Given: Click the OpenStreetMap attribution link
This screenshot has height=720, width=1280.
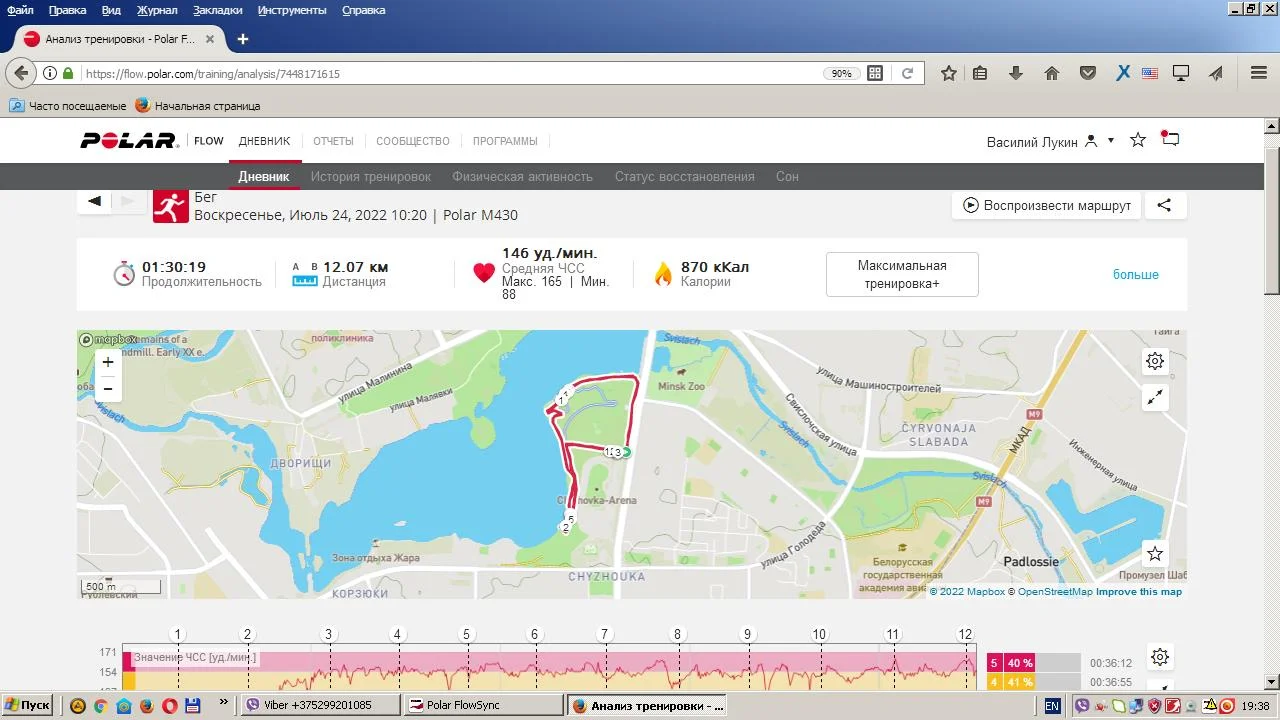Looking at the screenshot, I should click(1055, 592).
